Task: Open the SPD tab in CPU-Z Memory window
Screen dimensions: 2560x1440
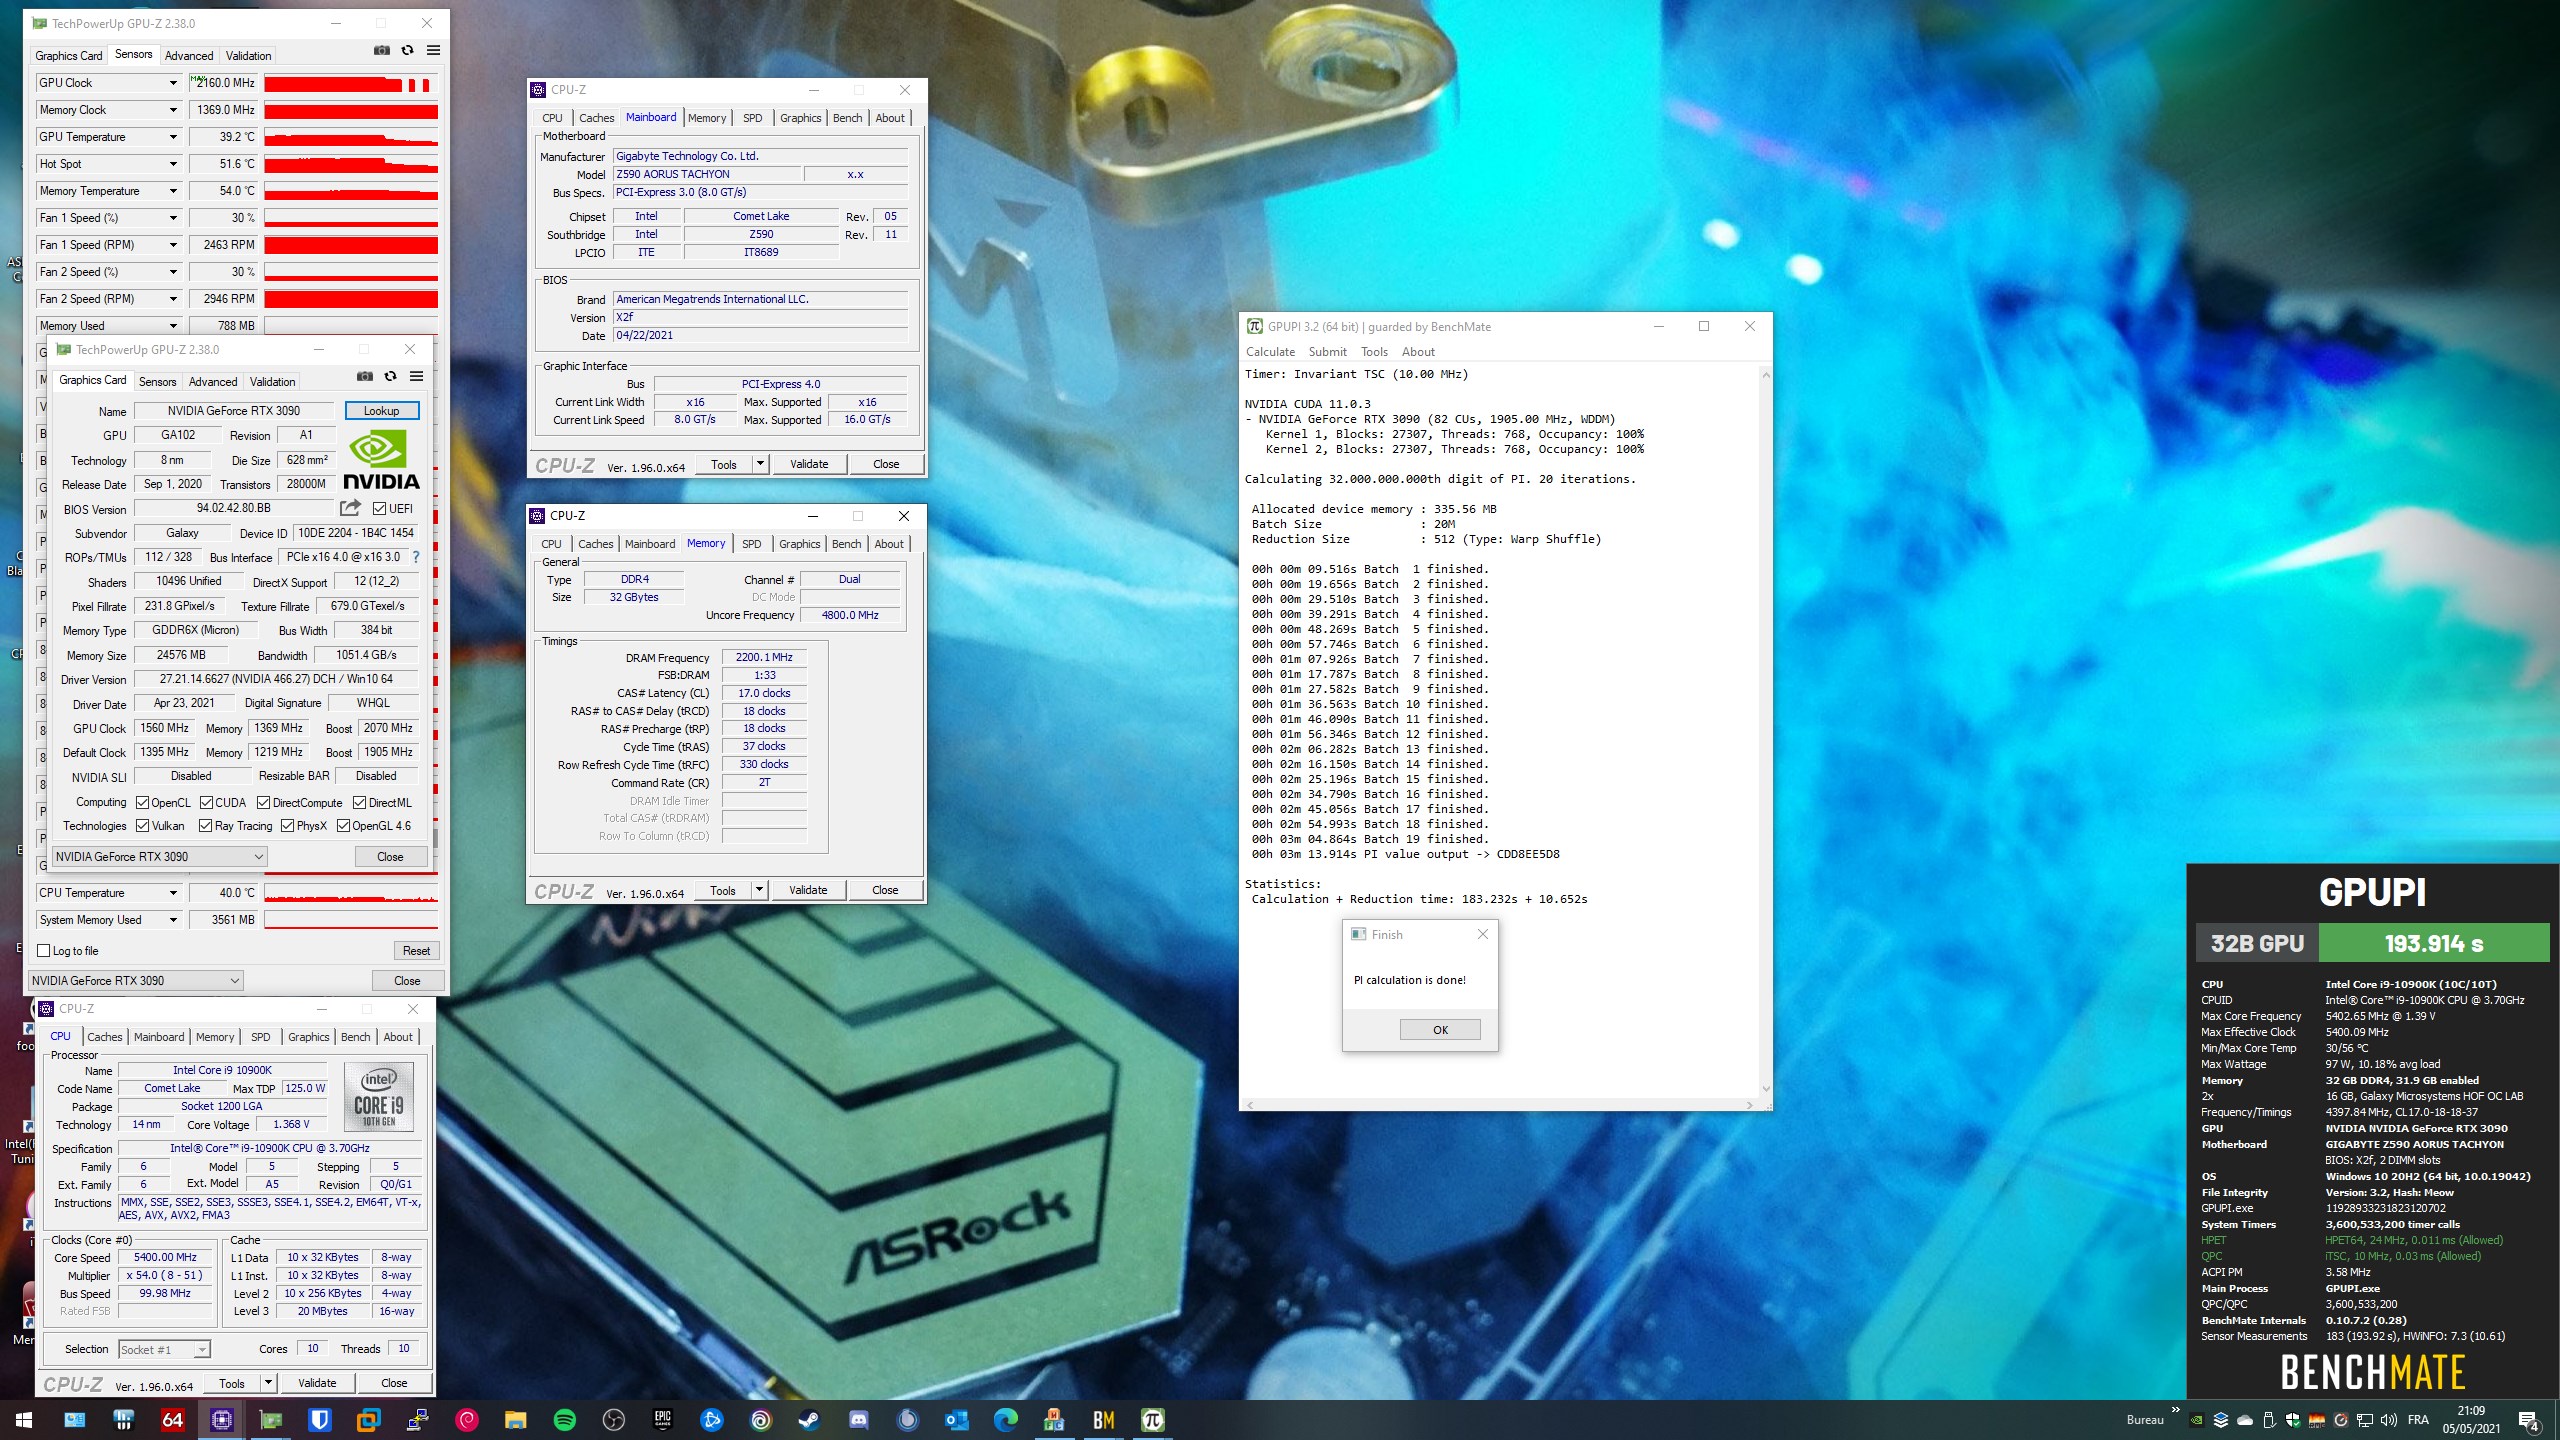Action: coord(752,544)
